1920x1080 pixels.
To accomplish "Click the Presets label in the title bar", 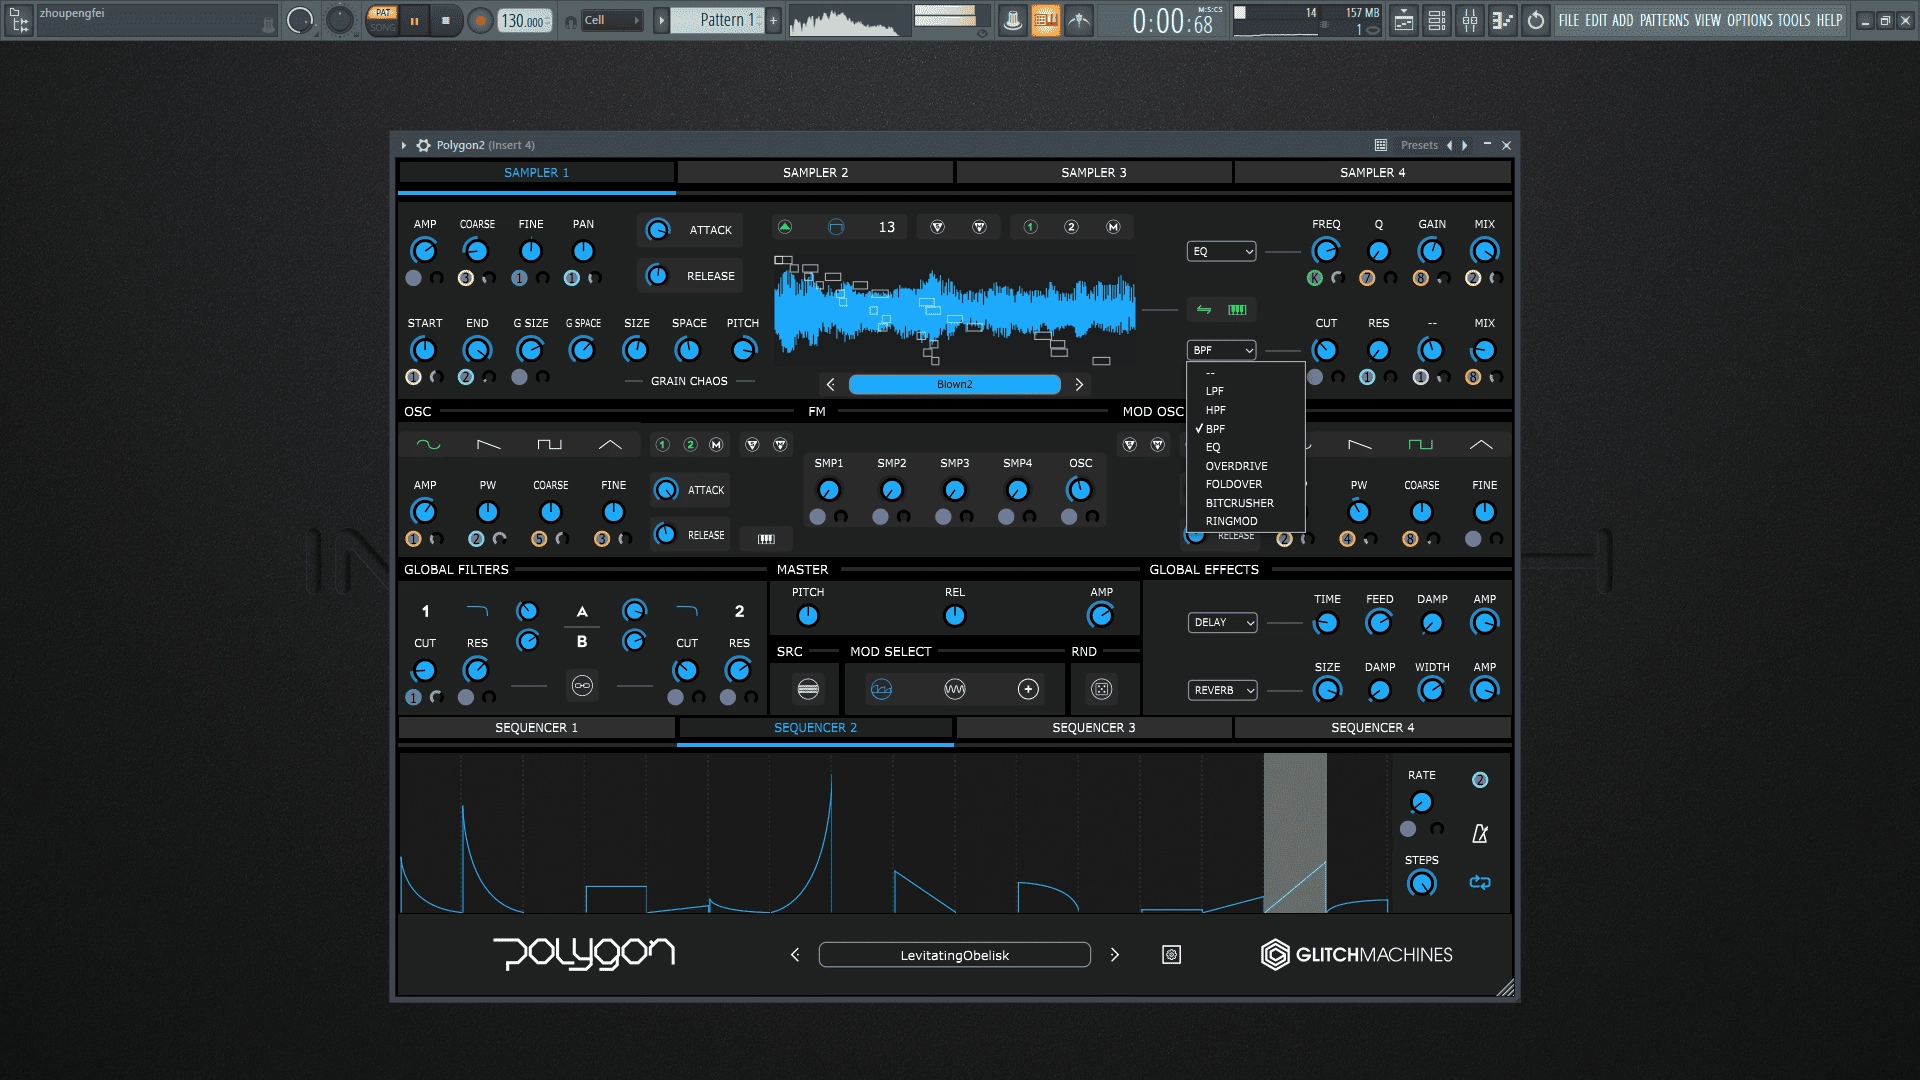I will [x=1419, y=145].
